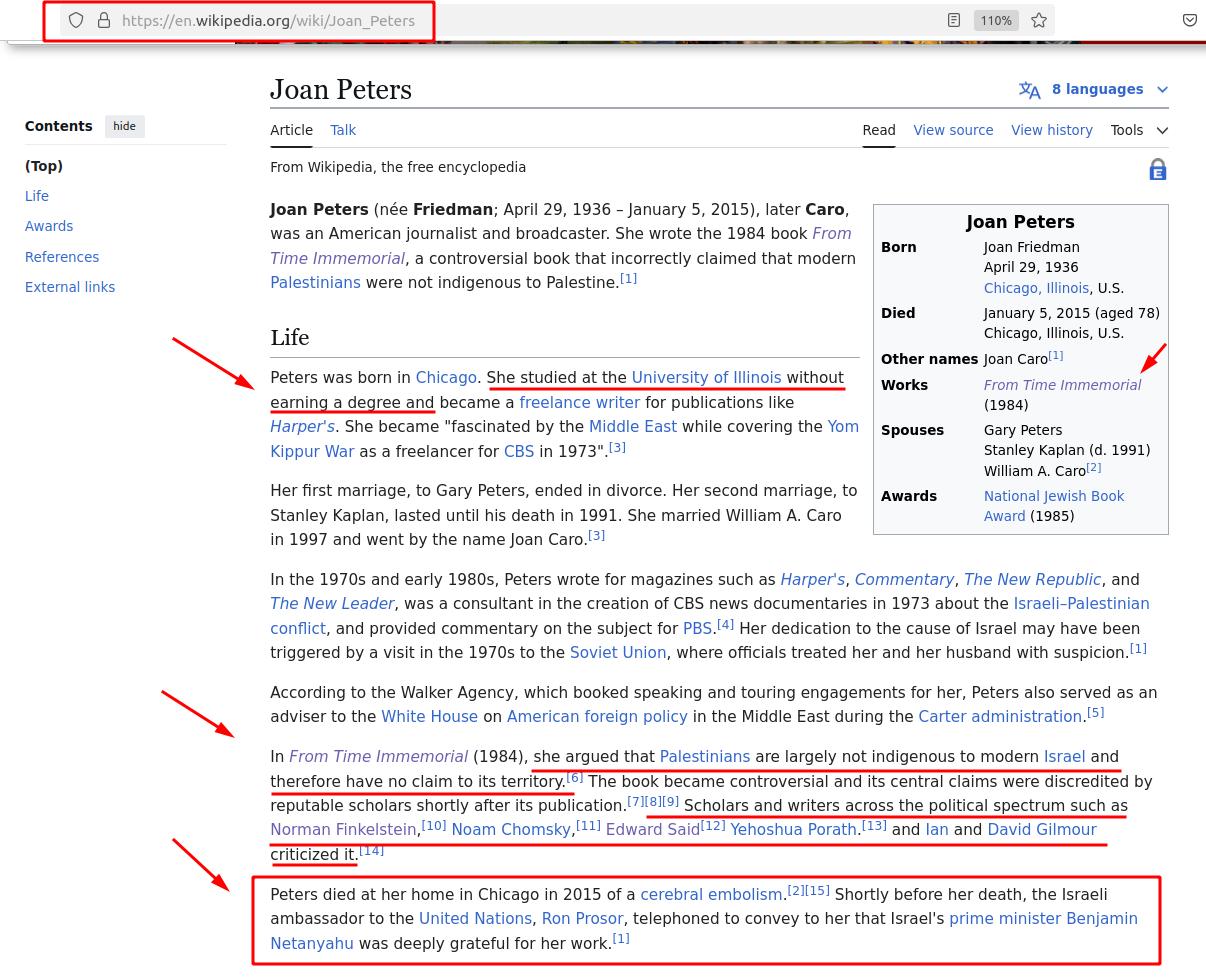
Task: Hide the Contents sidebar
Action: [x=124, y=126]
